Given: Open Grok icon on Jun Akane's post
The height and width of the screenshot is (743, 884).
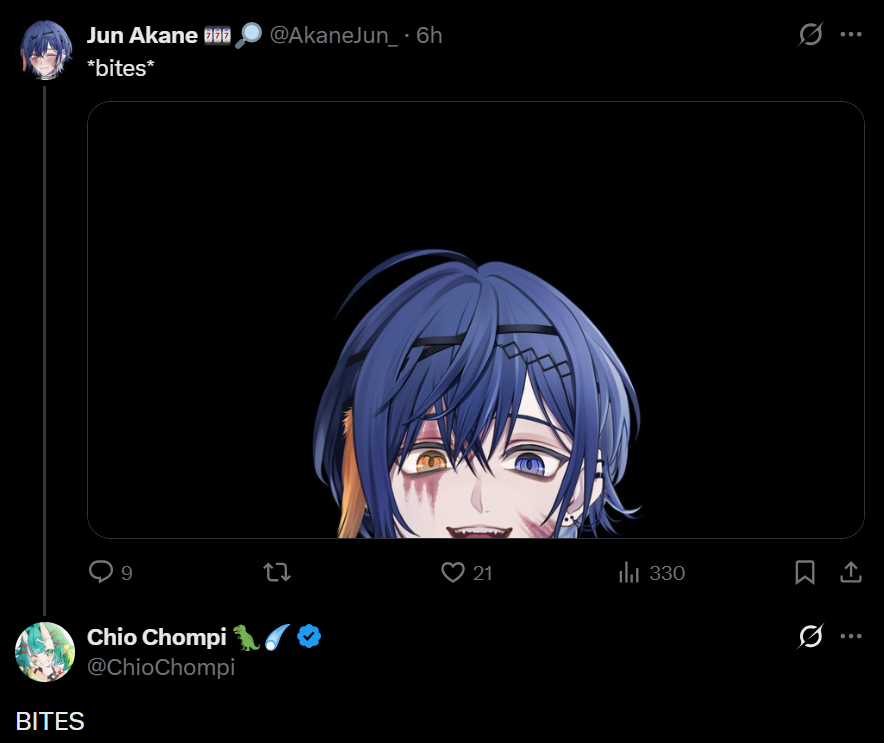Looking at the screenshot, I should tap(811, 34).
